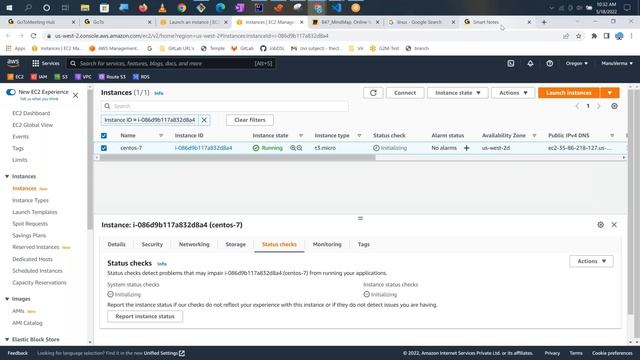Click the main page vertical scrollbar
Screen dimensions: 640x360
(631, 202)
